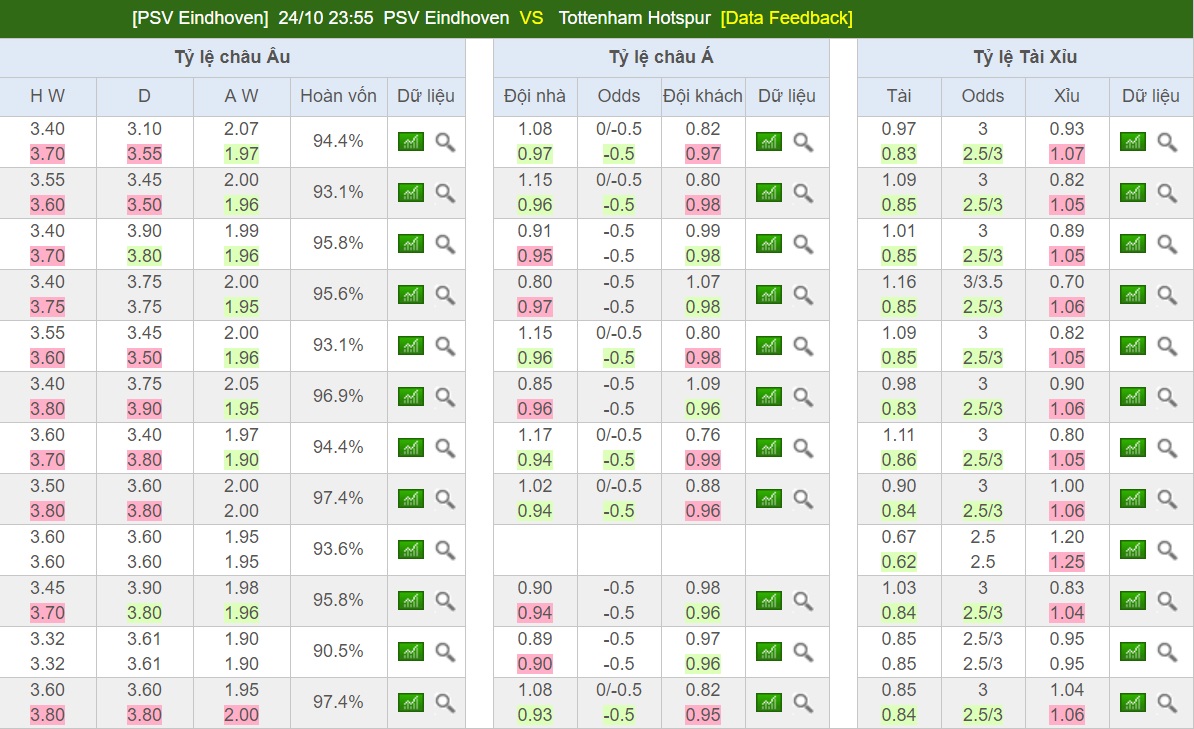
Task: View chart for Asian row 0.89, -0.5, 0.97
Action: [768, 652]
